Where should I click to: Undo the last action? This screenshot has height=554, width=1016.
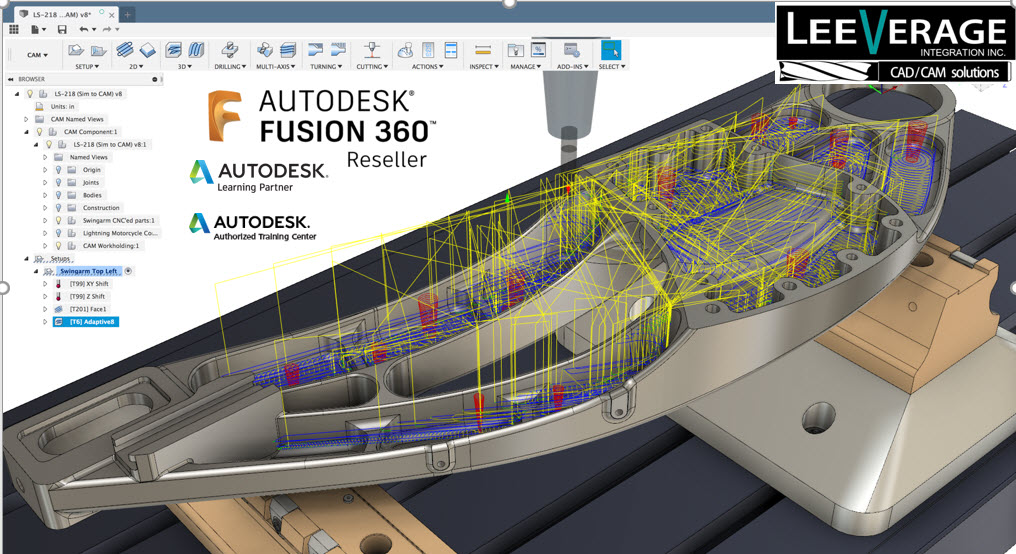(x=84, y=29)
